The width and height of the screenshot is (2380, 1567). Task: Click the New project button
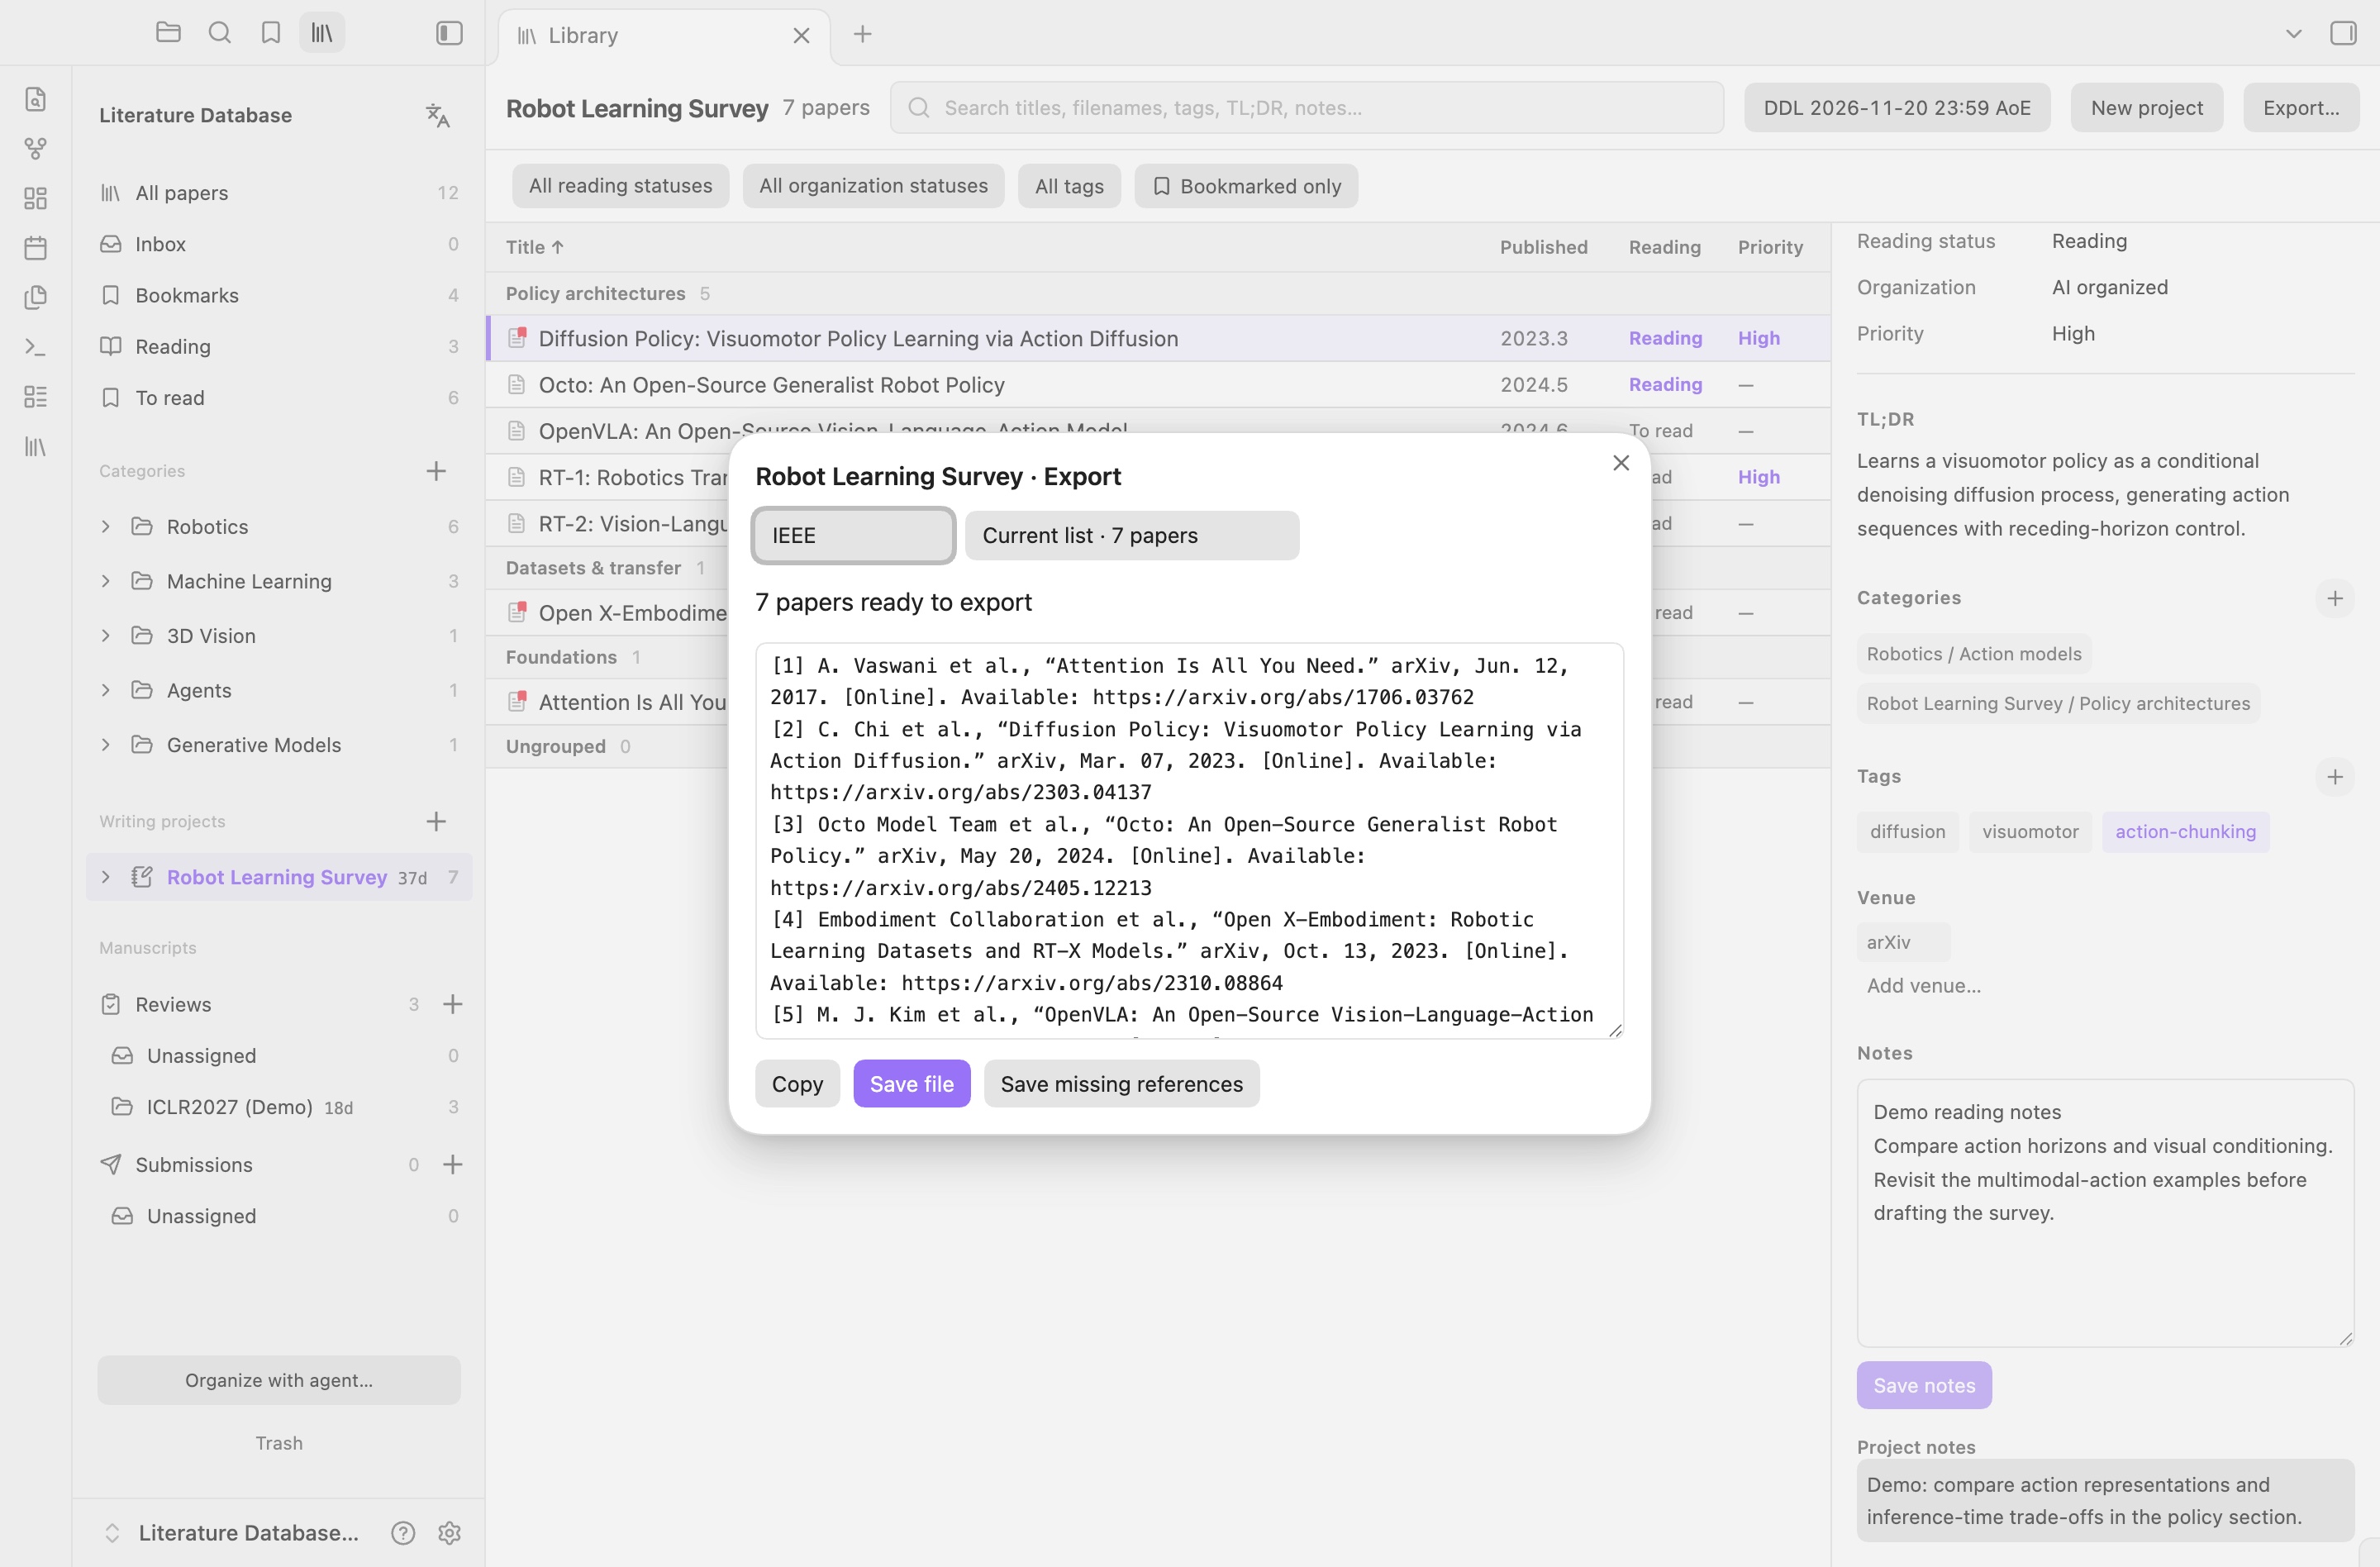pyautogui.click(x=2146, y=108)
